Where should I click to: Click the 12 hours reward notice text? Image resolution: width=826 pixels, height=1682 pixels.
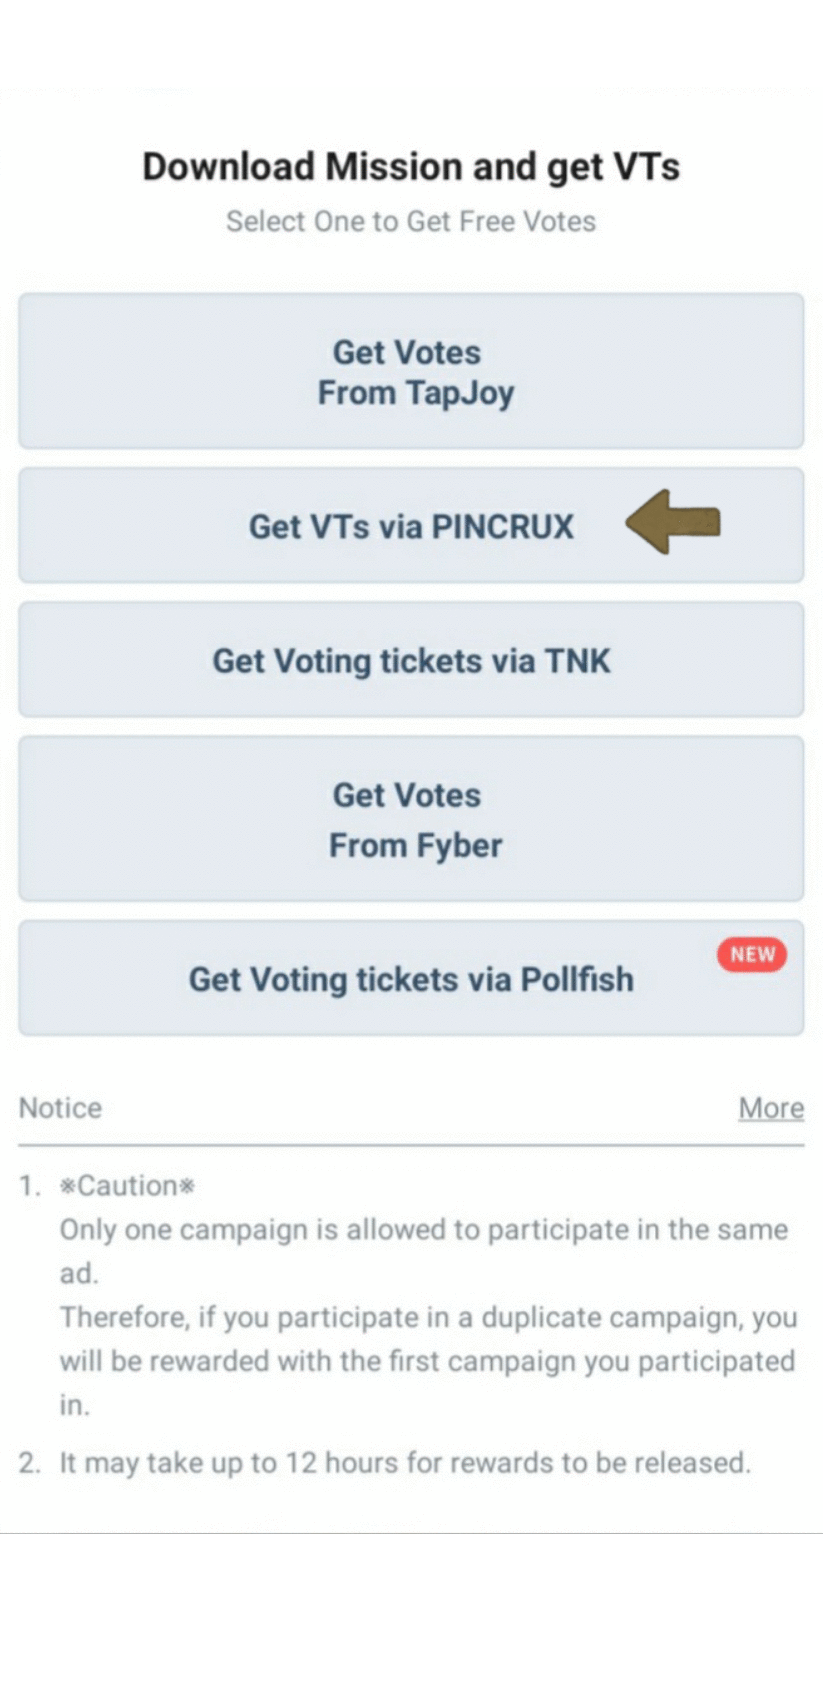(x=404, y=1463)
